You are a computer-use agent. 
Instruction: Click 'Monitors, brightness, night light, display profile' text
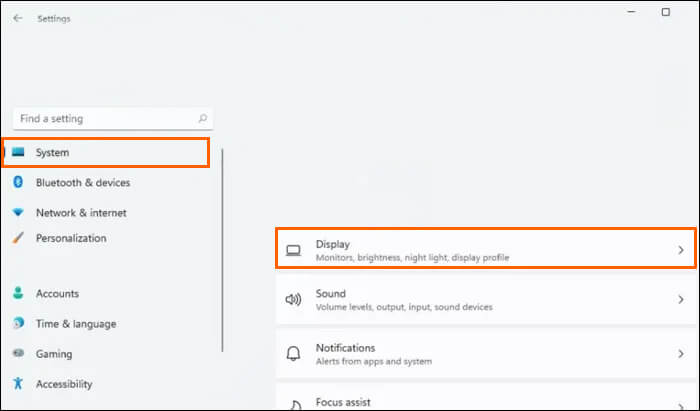[412, 257]
